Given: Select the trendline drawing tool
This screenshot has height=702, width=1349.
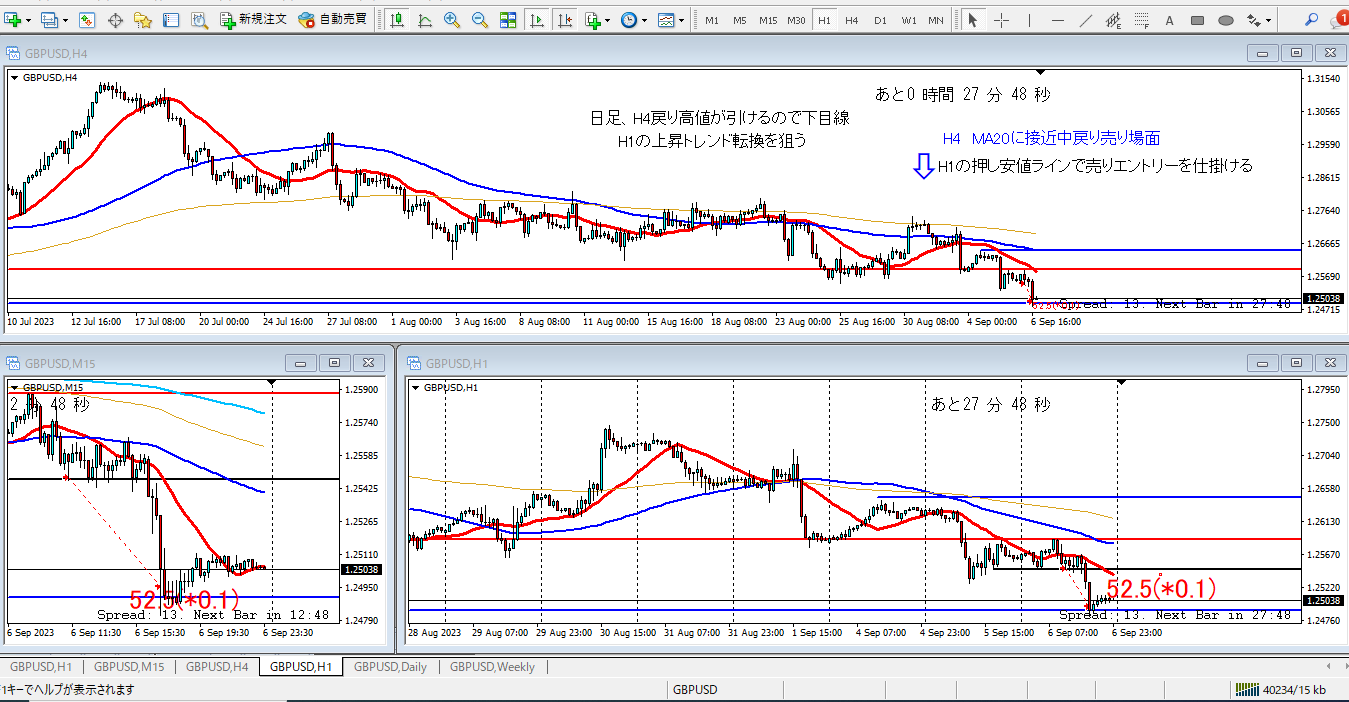Looking at the screenshot, I should (1086, 20).
